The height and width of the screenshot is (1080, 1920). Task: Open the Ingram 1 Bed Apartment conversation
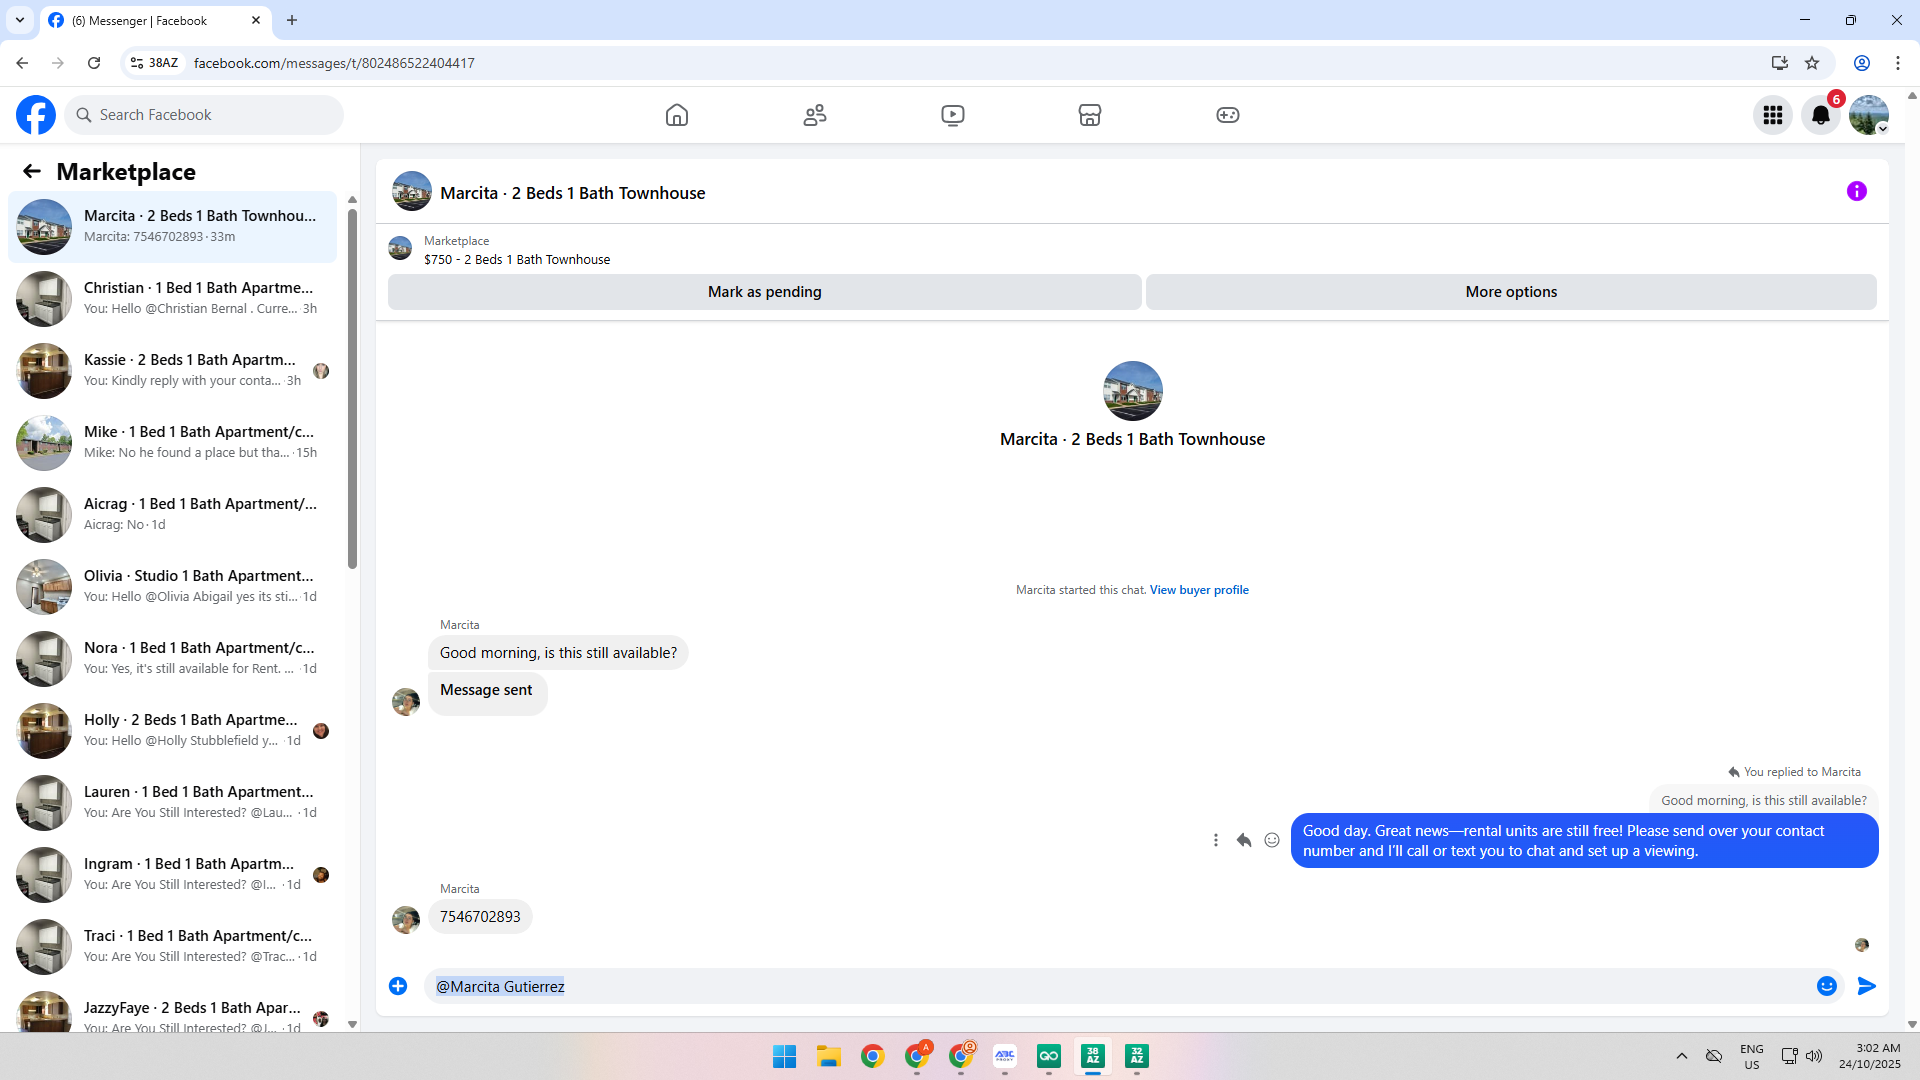click(x=173, y=875)
